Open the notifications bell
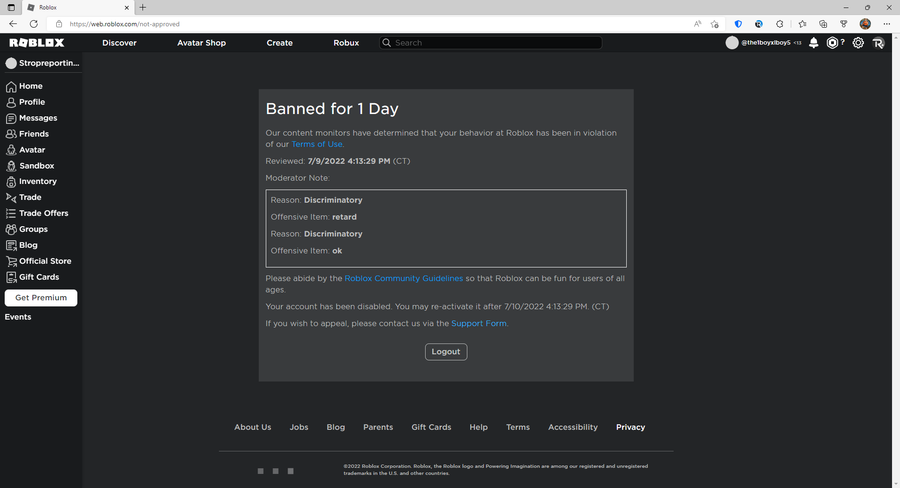 coord(813,43)
